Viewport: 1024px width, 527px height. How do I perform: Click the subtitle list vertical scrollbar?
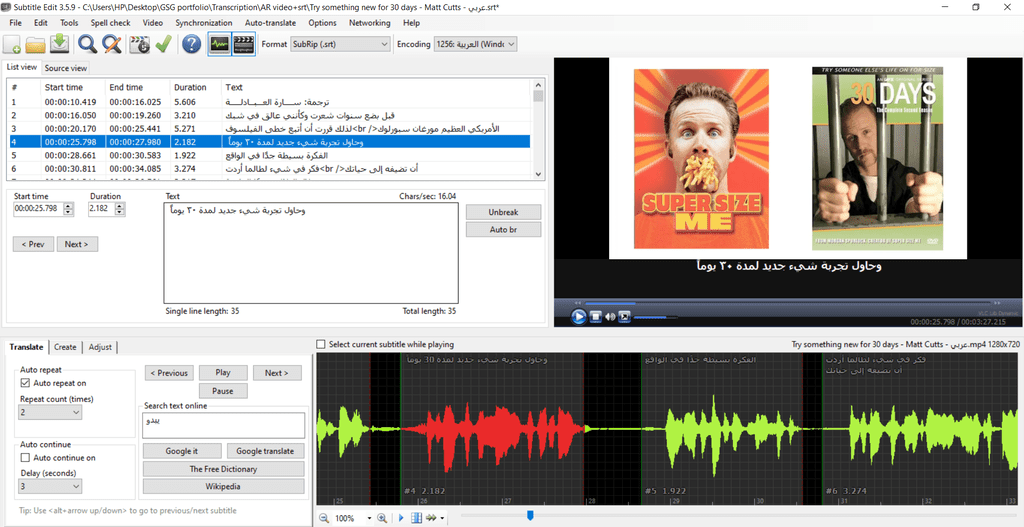point(538,129)
